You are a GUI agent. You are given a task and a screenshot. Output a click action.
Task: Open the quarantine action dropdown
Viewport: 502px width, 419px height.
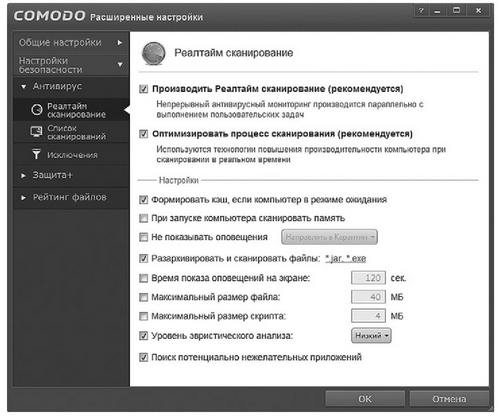(329, 237)
